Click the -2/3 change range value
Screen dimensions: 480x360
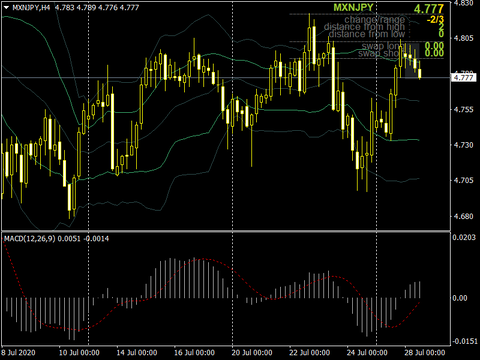(435, 20)
